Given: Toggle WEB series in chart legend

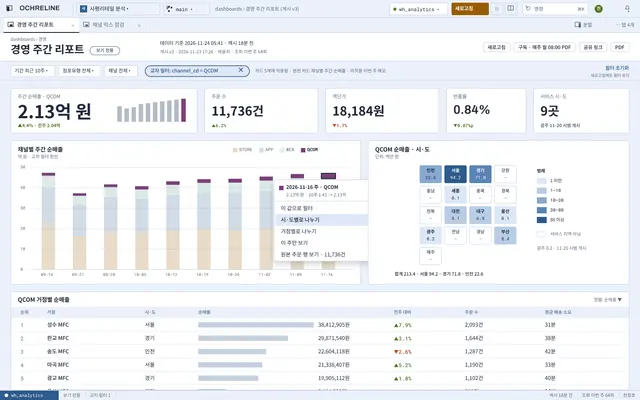Looking at the screenshot, I should 287,150.
